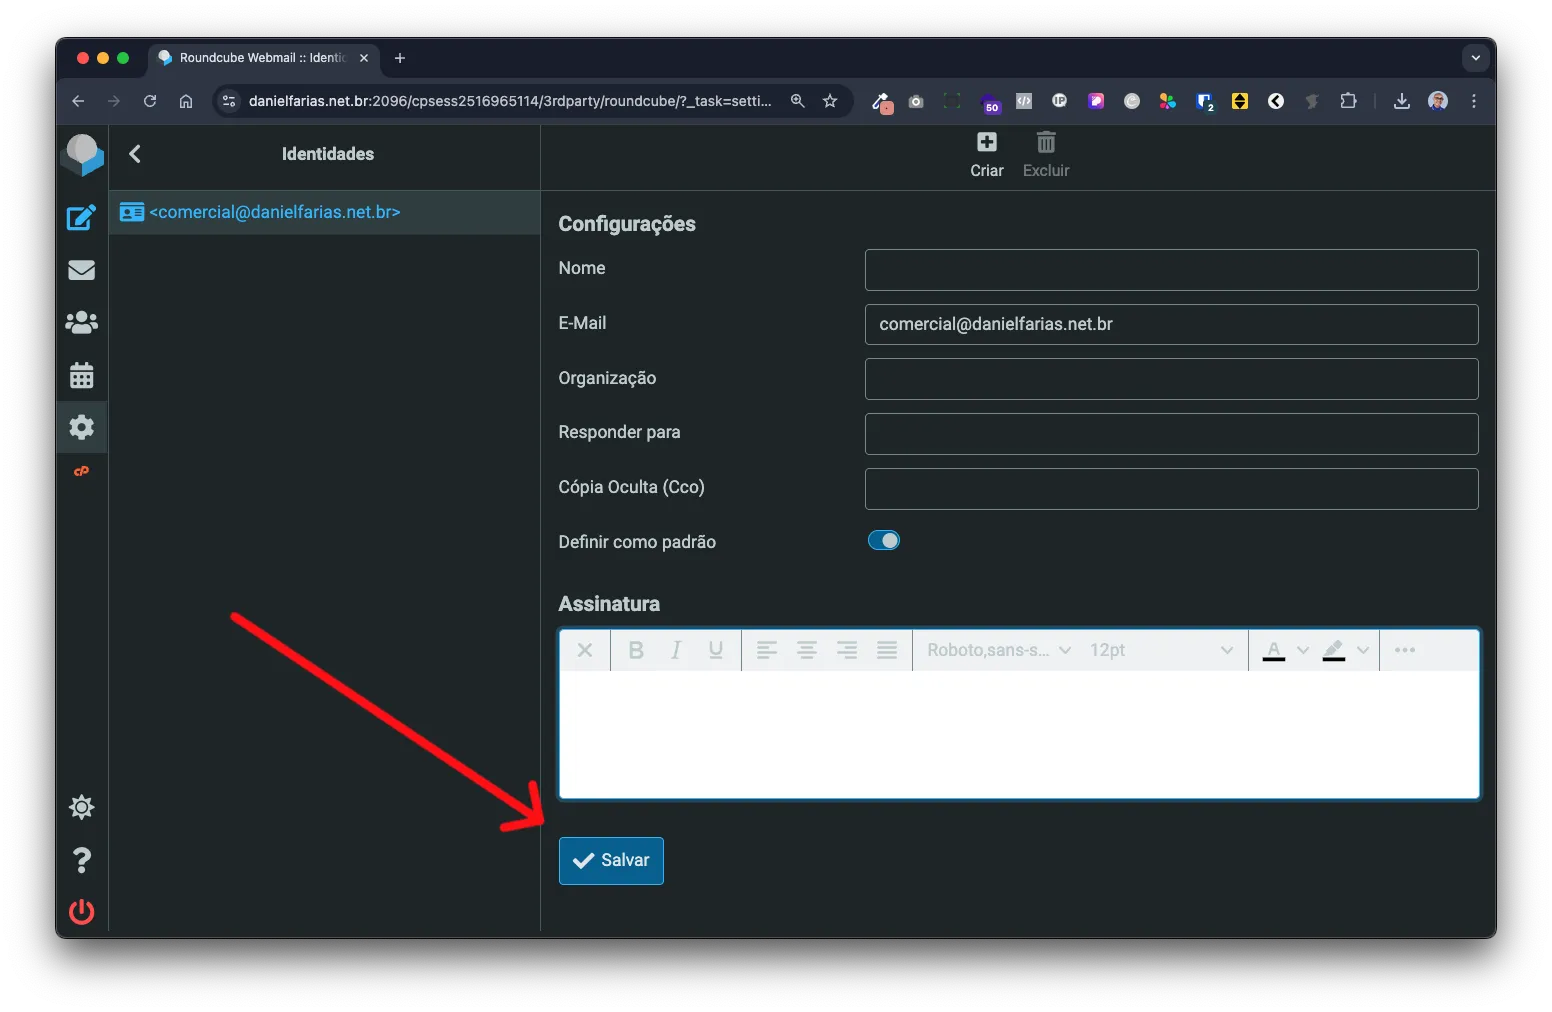Click the address bar URL
Viewport: 1552px width, 1012px height.
[510, 101]
